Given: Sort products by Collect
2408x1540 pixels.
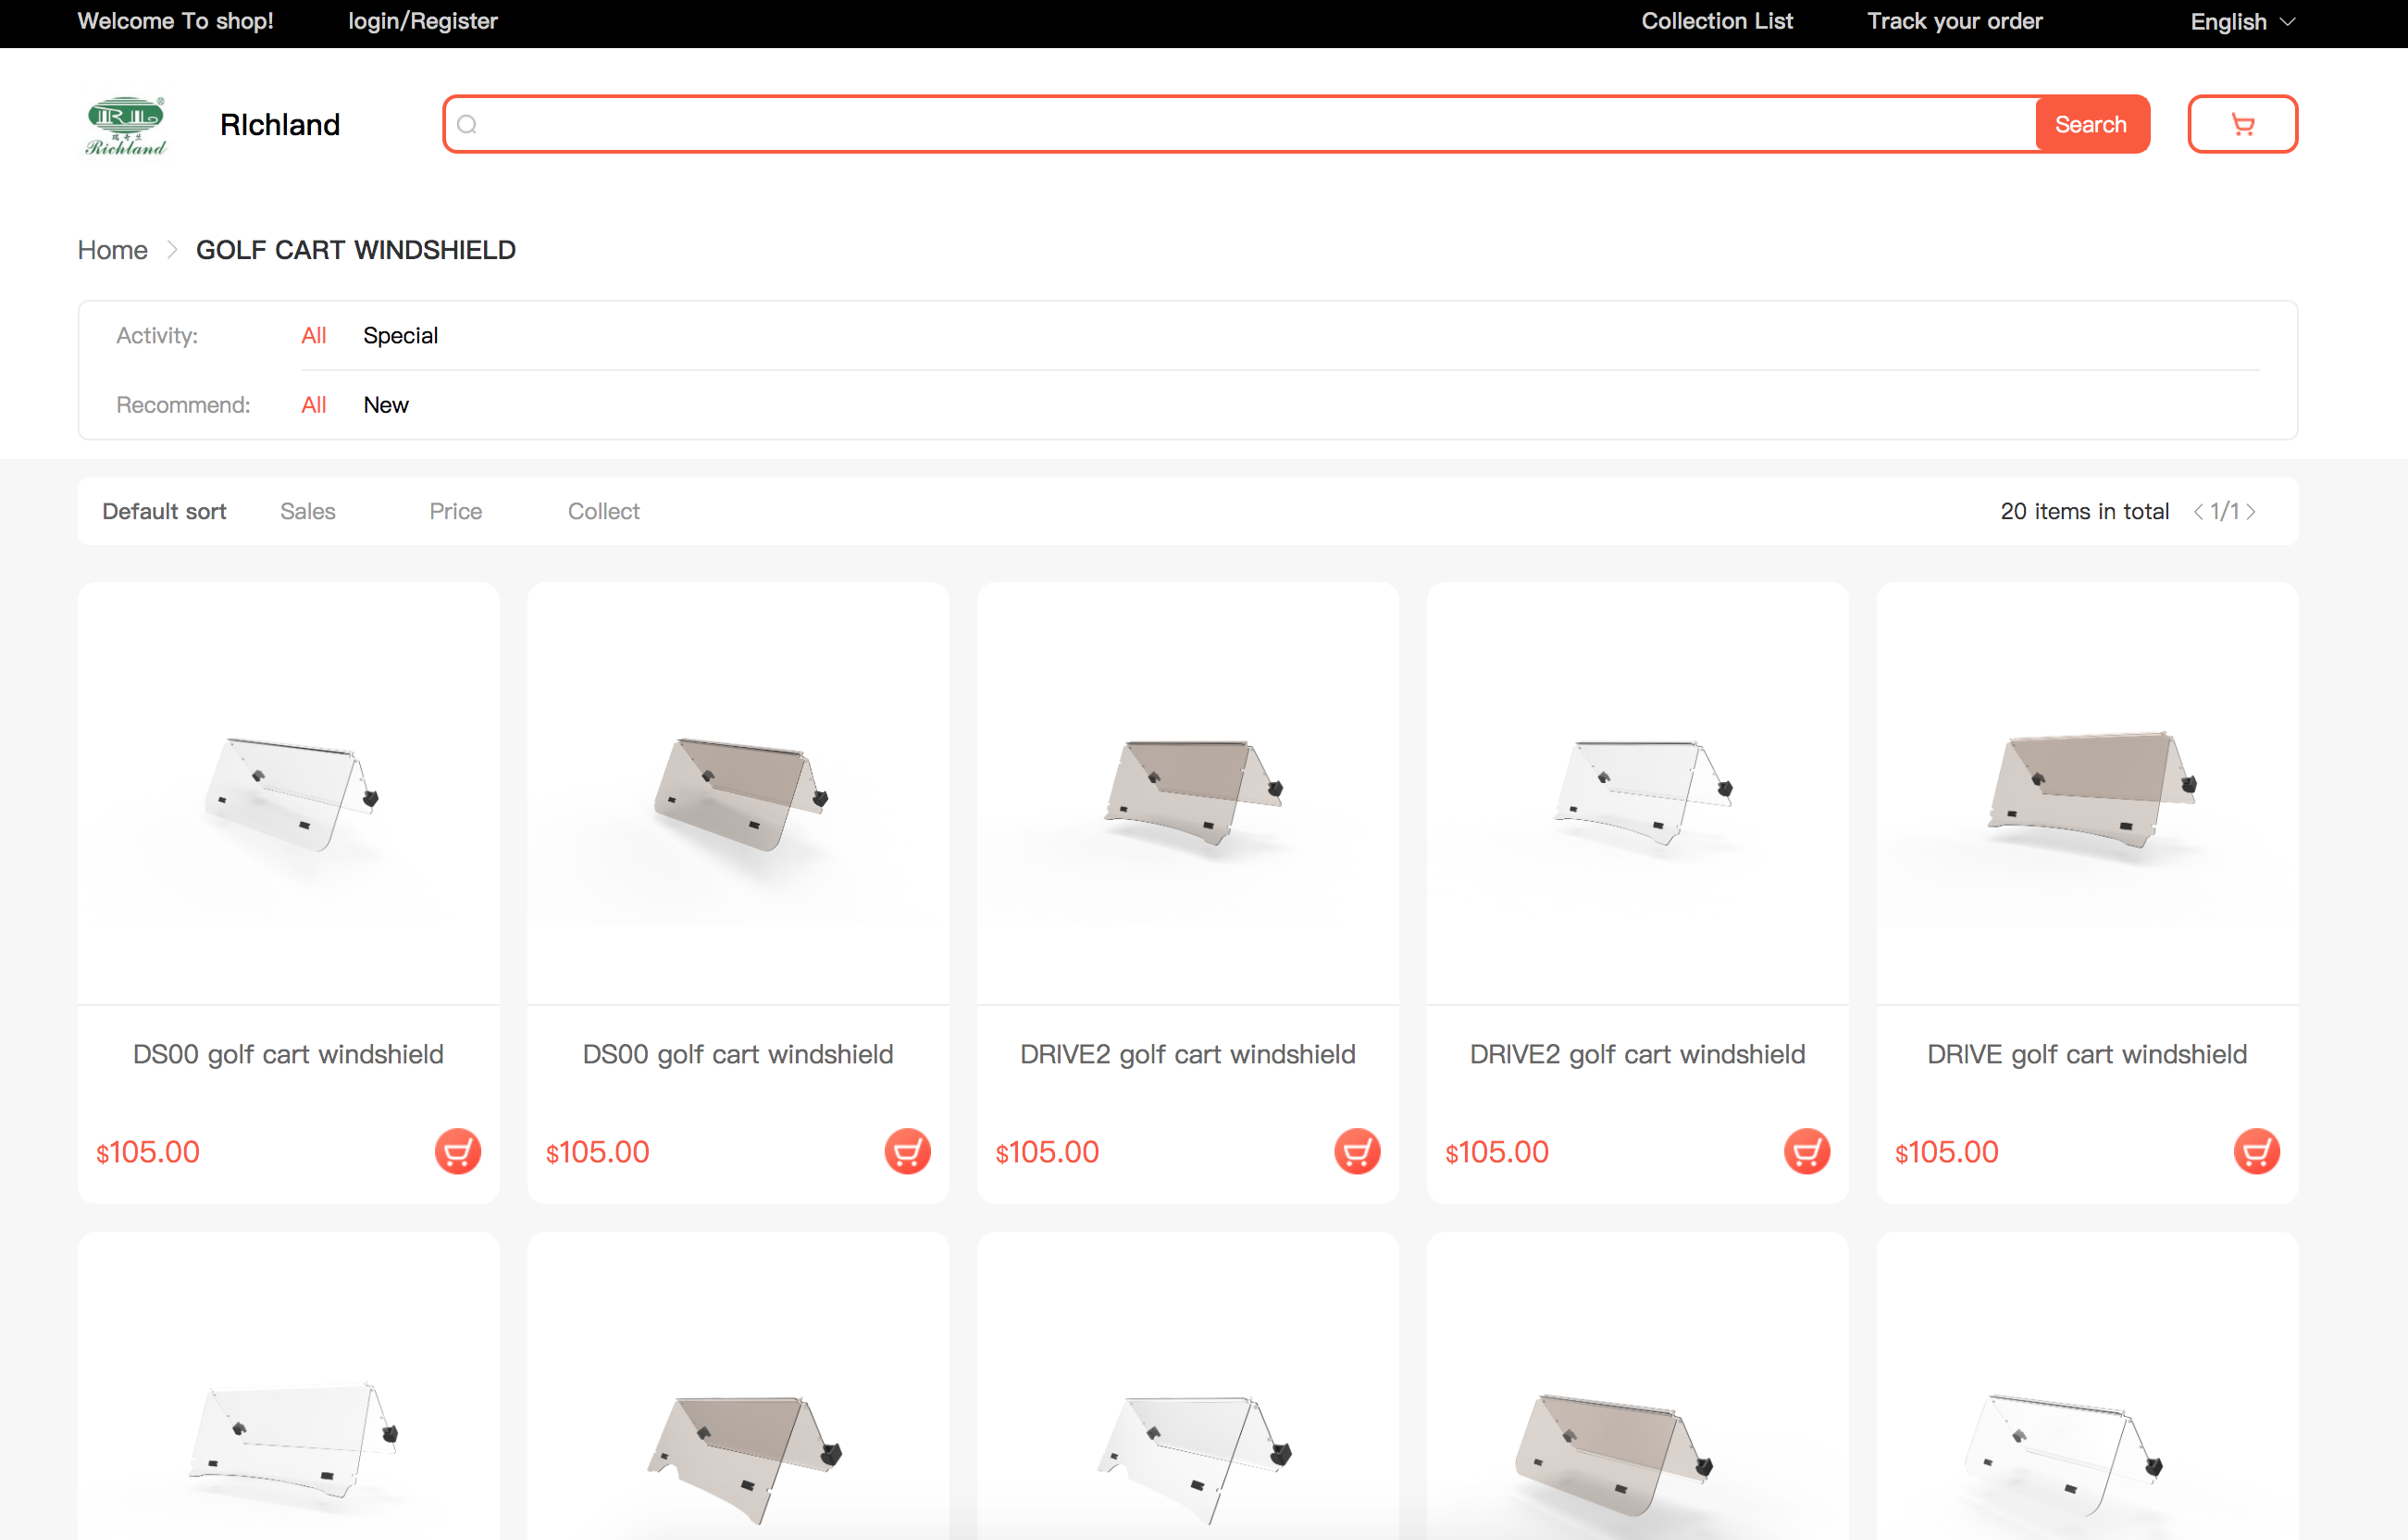Looking at the screenshot, I should (x=604, y=511).
